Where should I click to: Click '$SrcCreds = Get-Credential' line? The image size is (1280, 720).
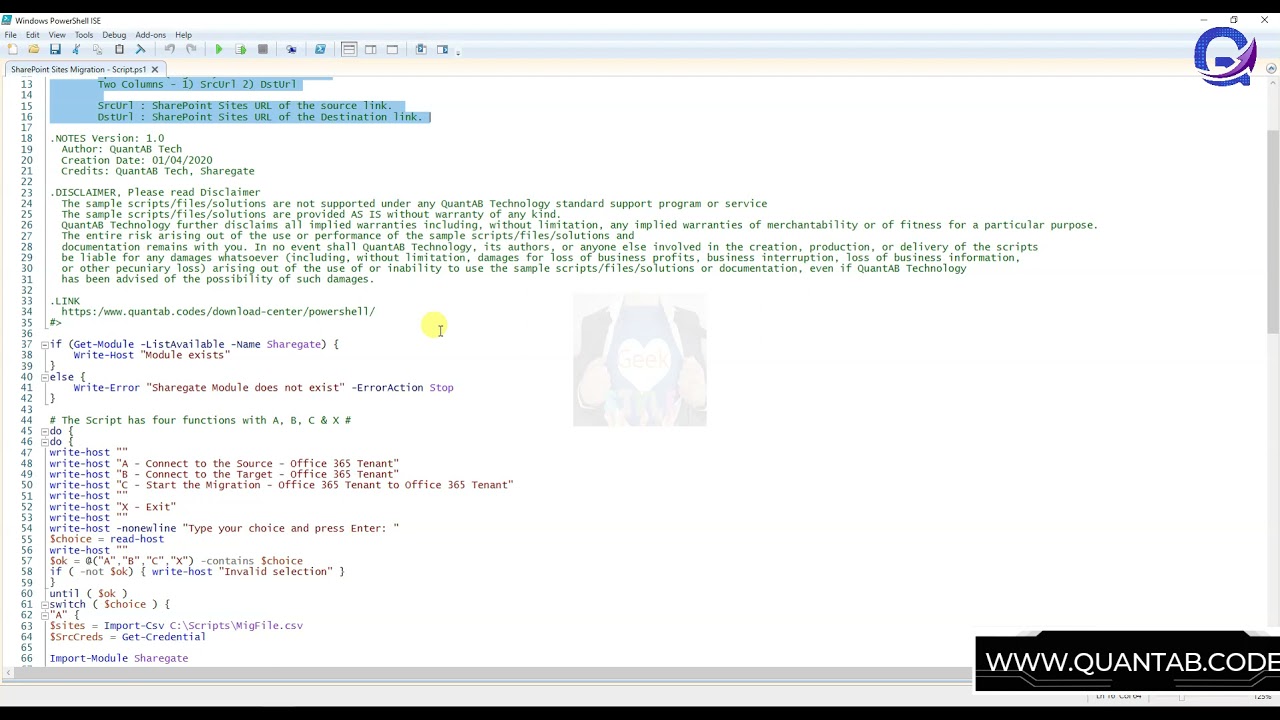(127, 637)
